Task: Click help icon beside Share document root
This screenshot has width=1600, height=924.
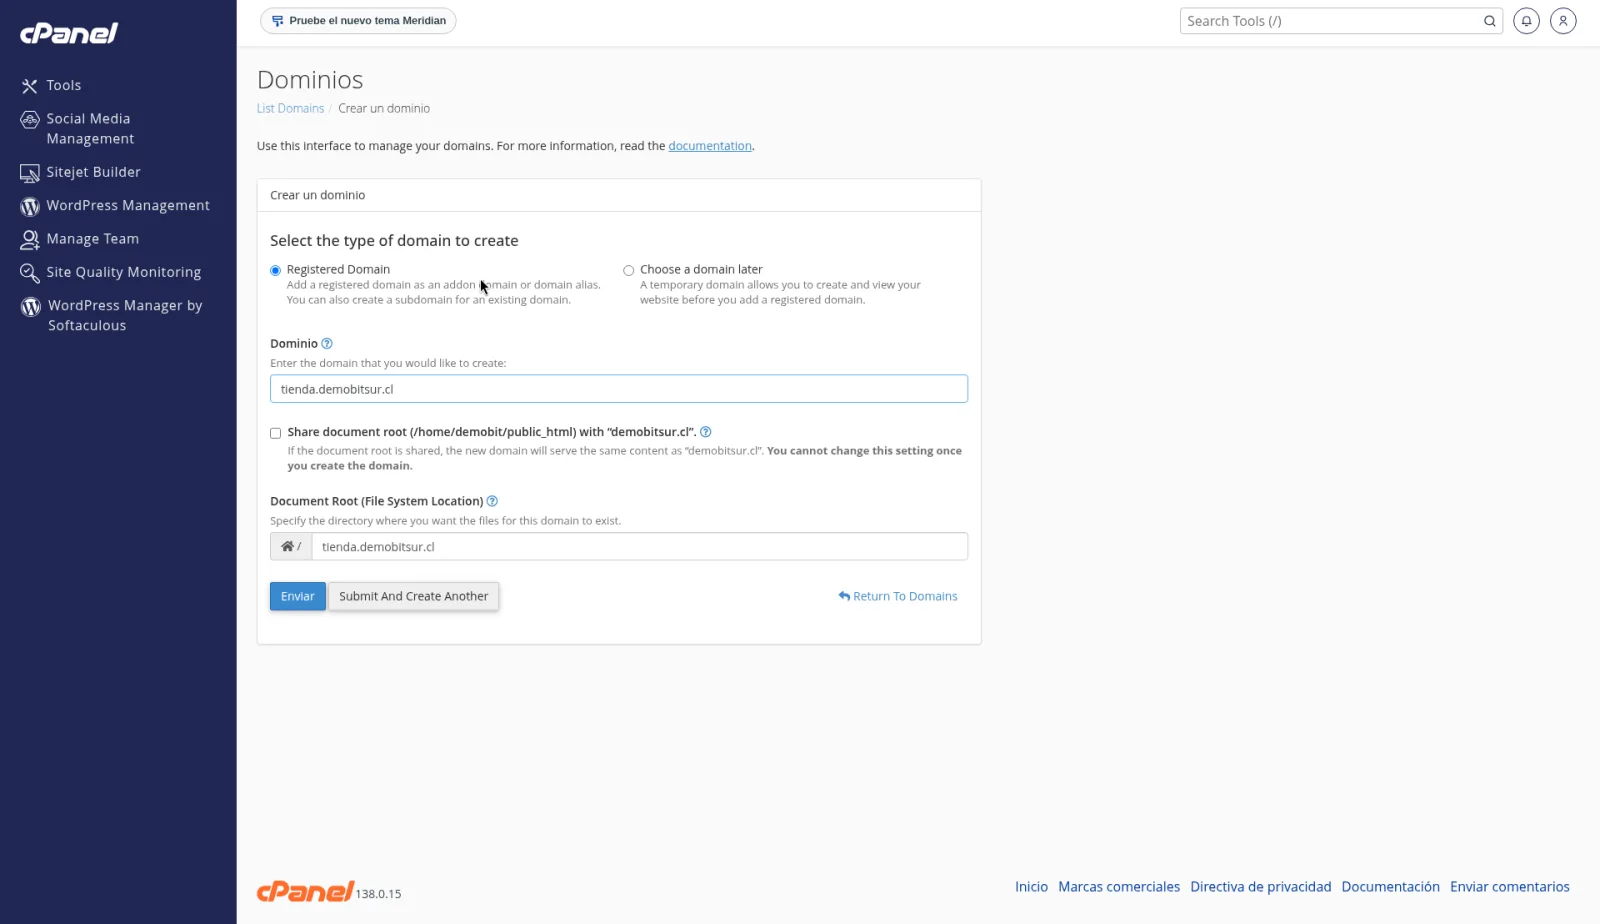Action: pos(706,432)
